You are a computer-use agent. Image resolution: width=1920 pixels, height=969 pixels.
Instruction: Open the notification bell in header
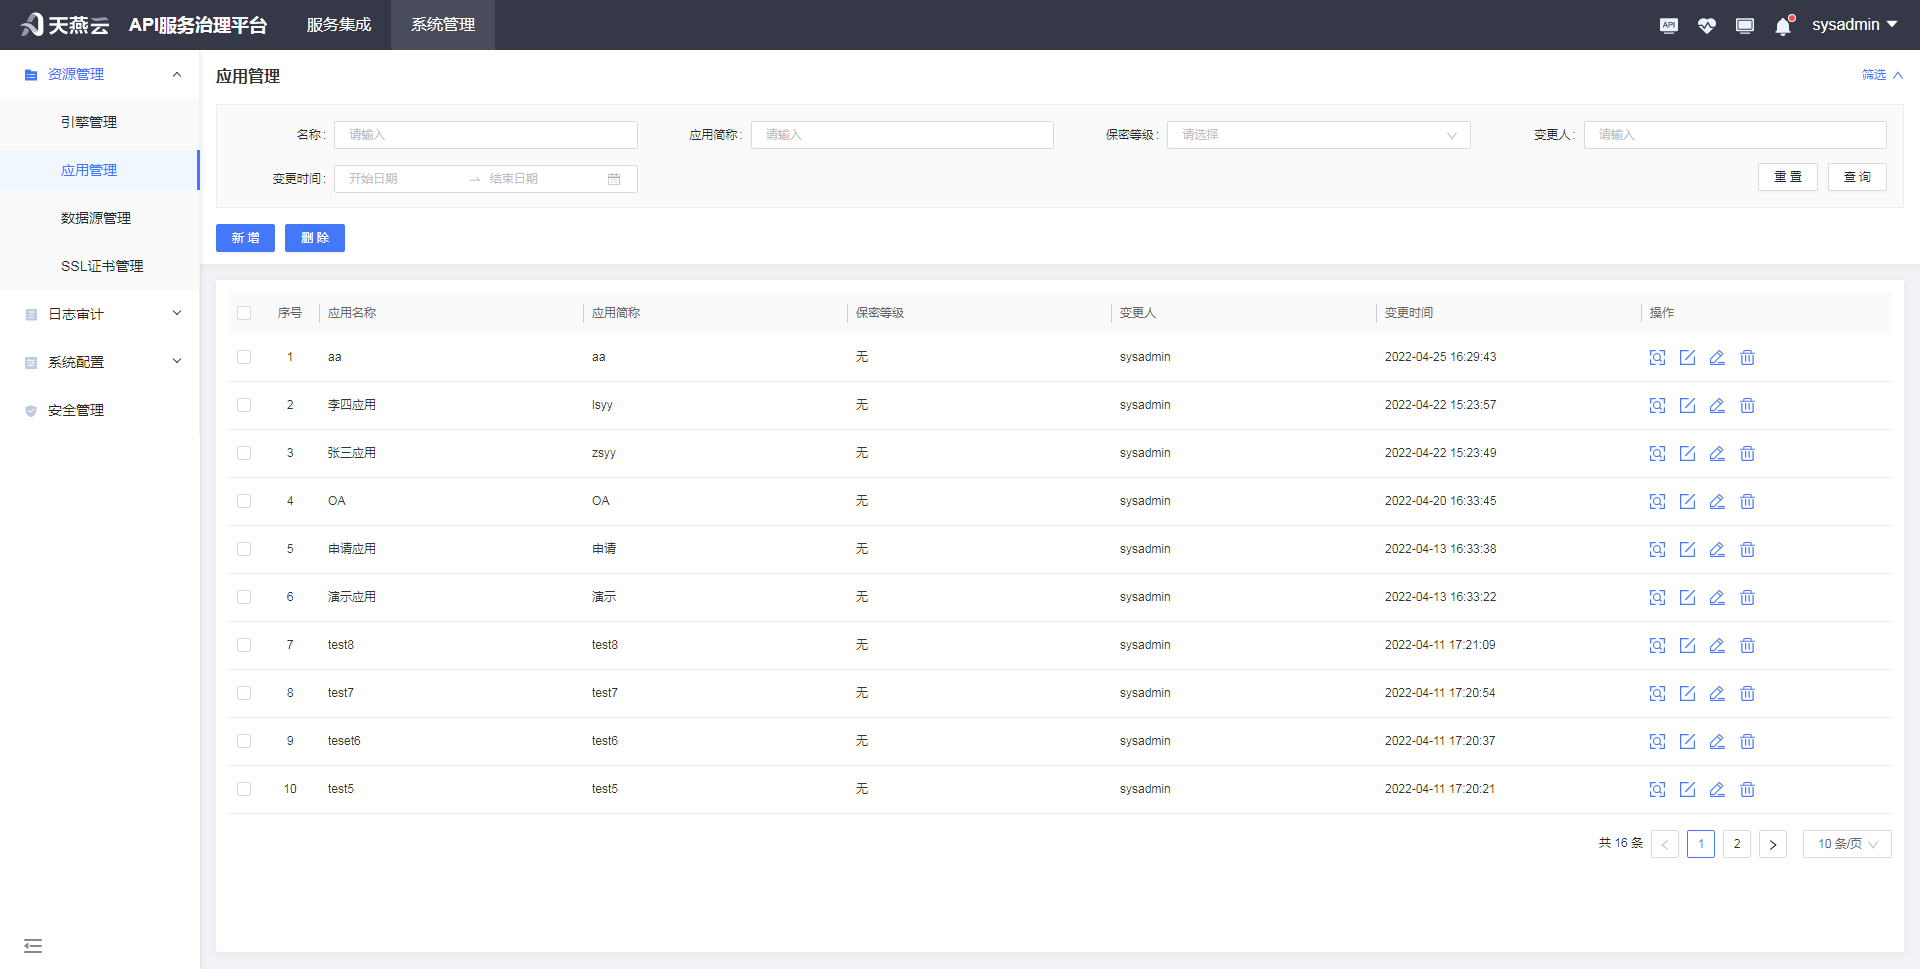click(1783, 26)
